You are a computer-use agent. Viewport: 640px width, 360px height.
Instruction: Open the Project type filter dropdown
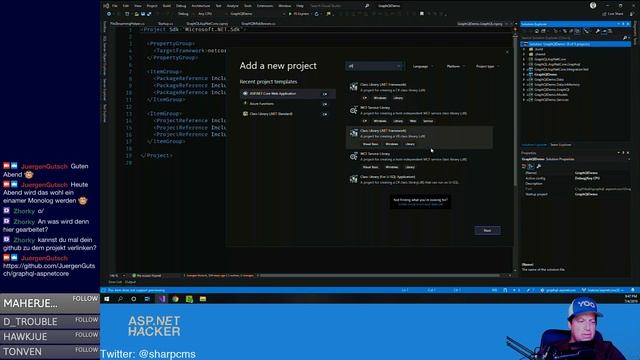487,66
